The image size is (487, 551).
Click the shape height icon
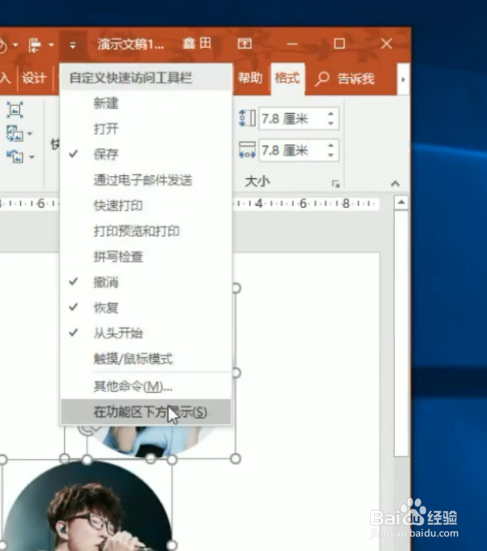coord(247,118)
